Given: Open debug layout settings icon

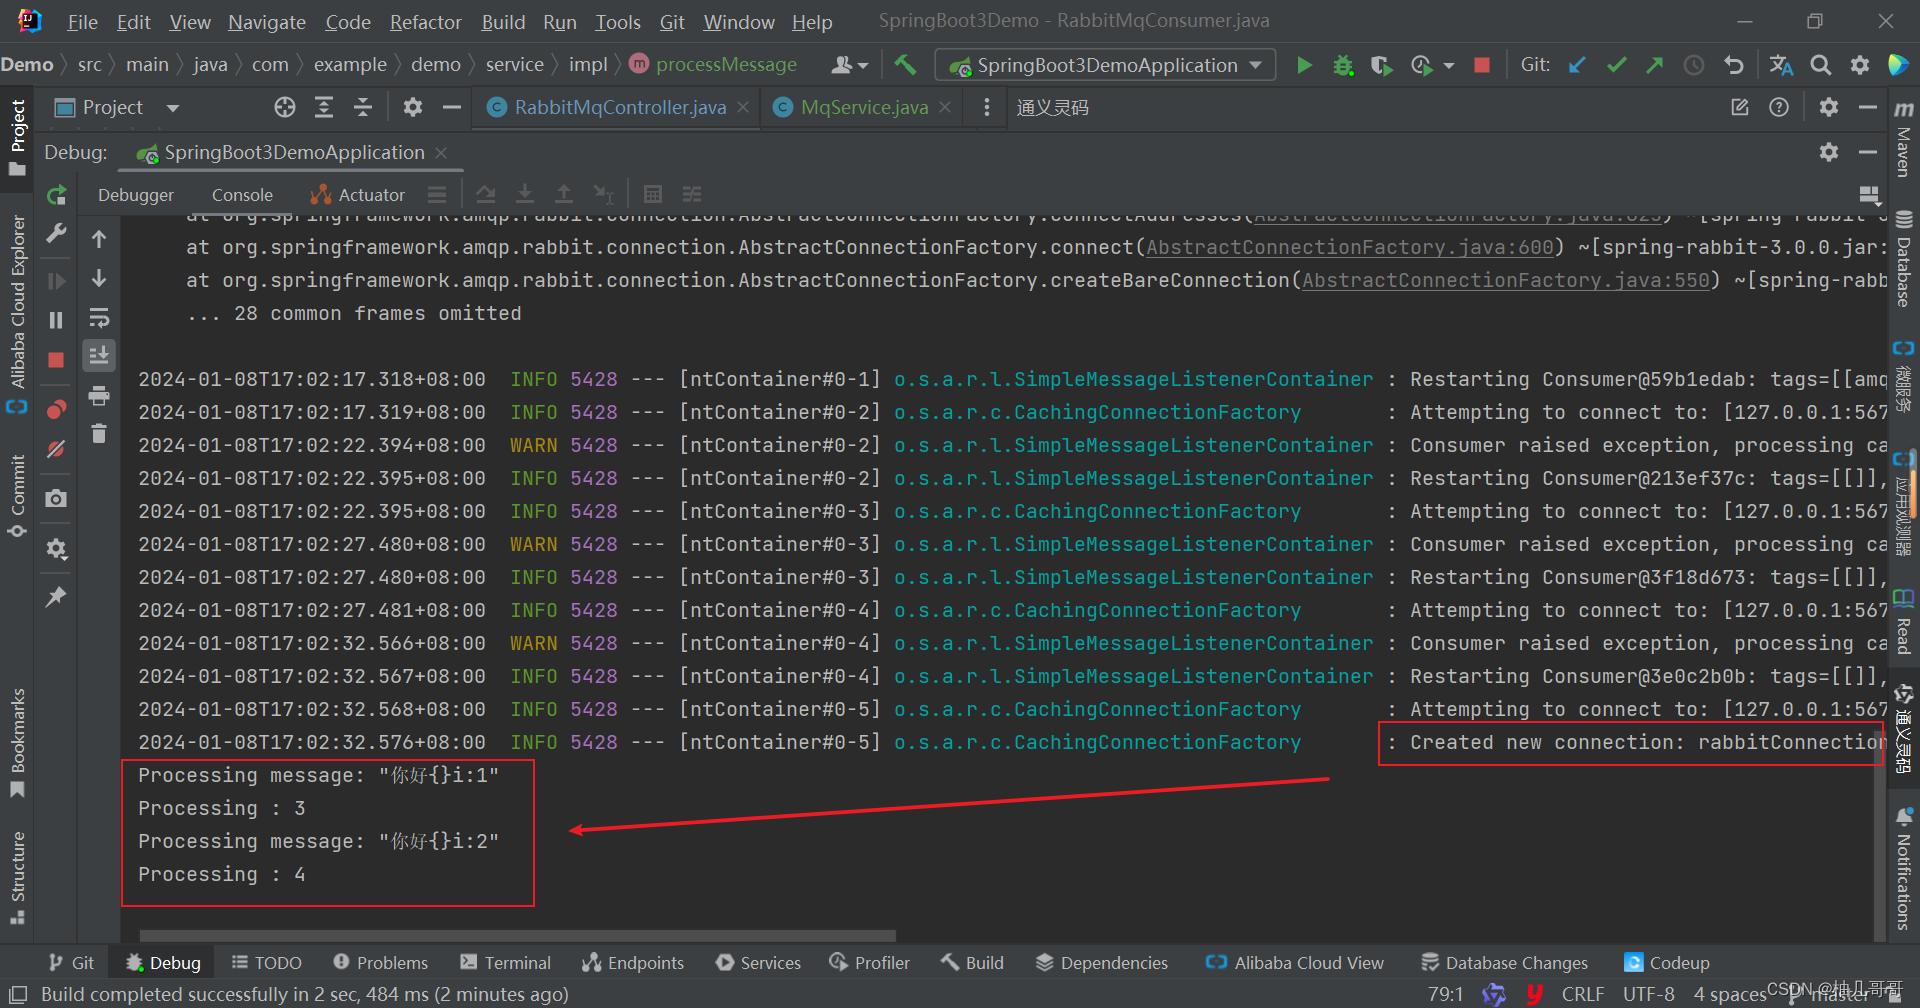Looking at the screenshot, I should pyautogui.click(x=1869, y=195).
